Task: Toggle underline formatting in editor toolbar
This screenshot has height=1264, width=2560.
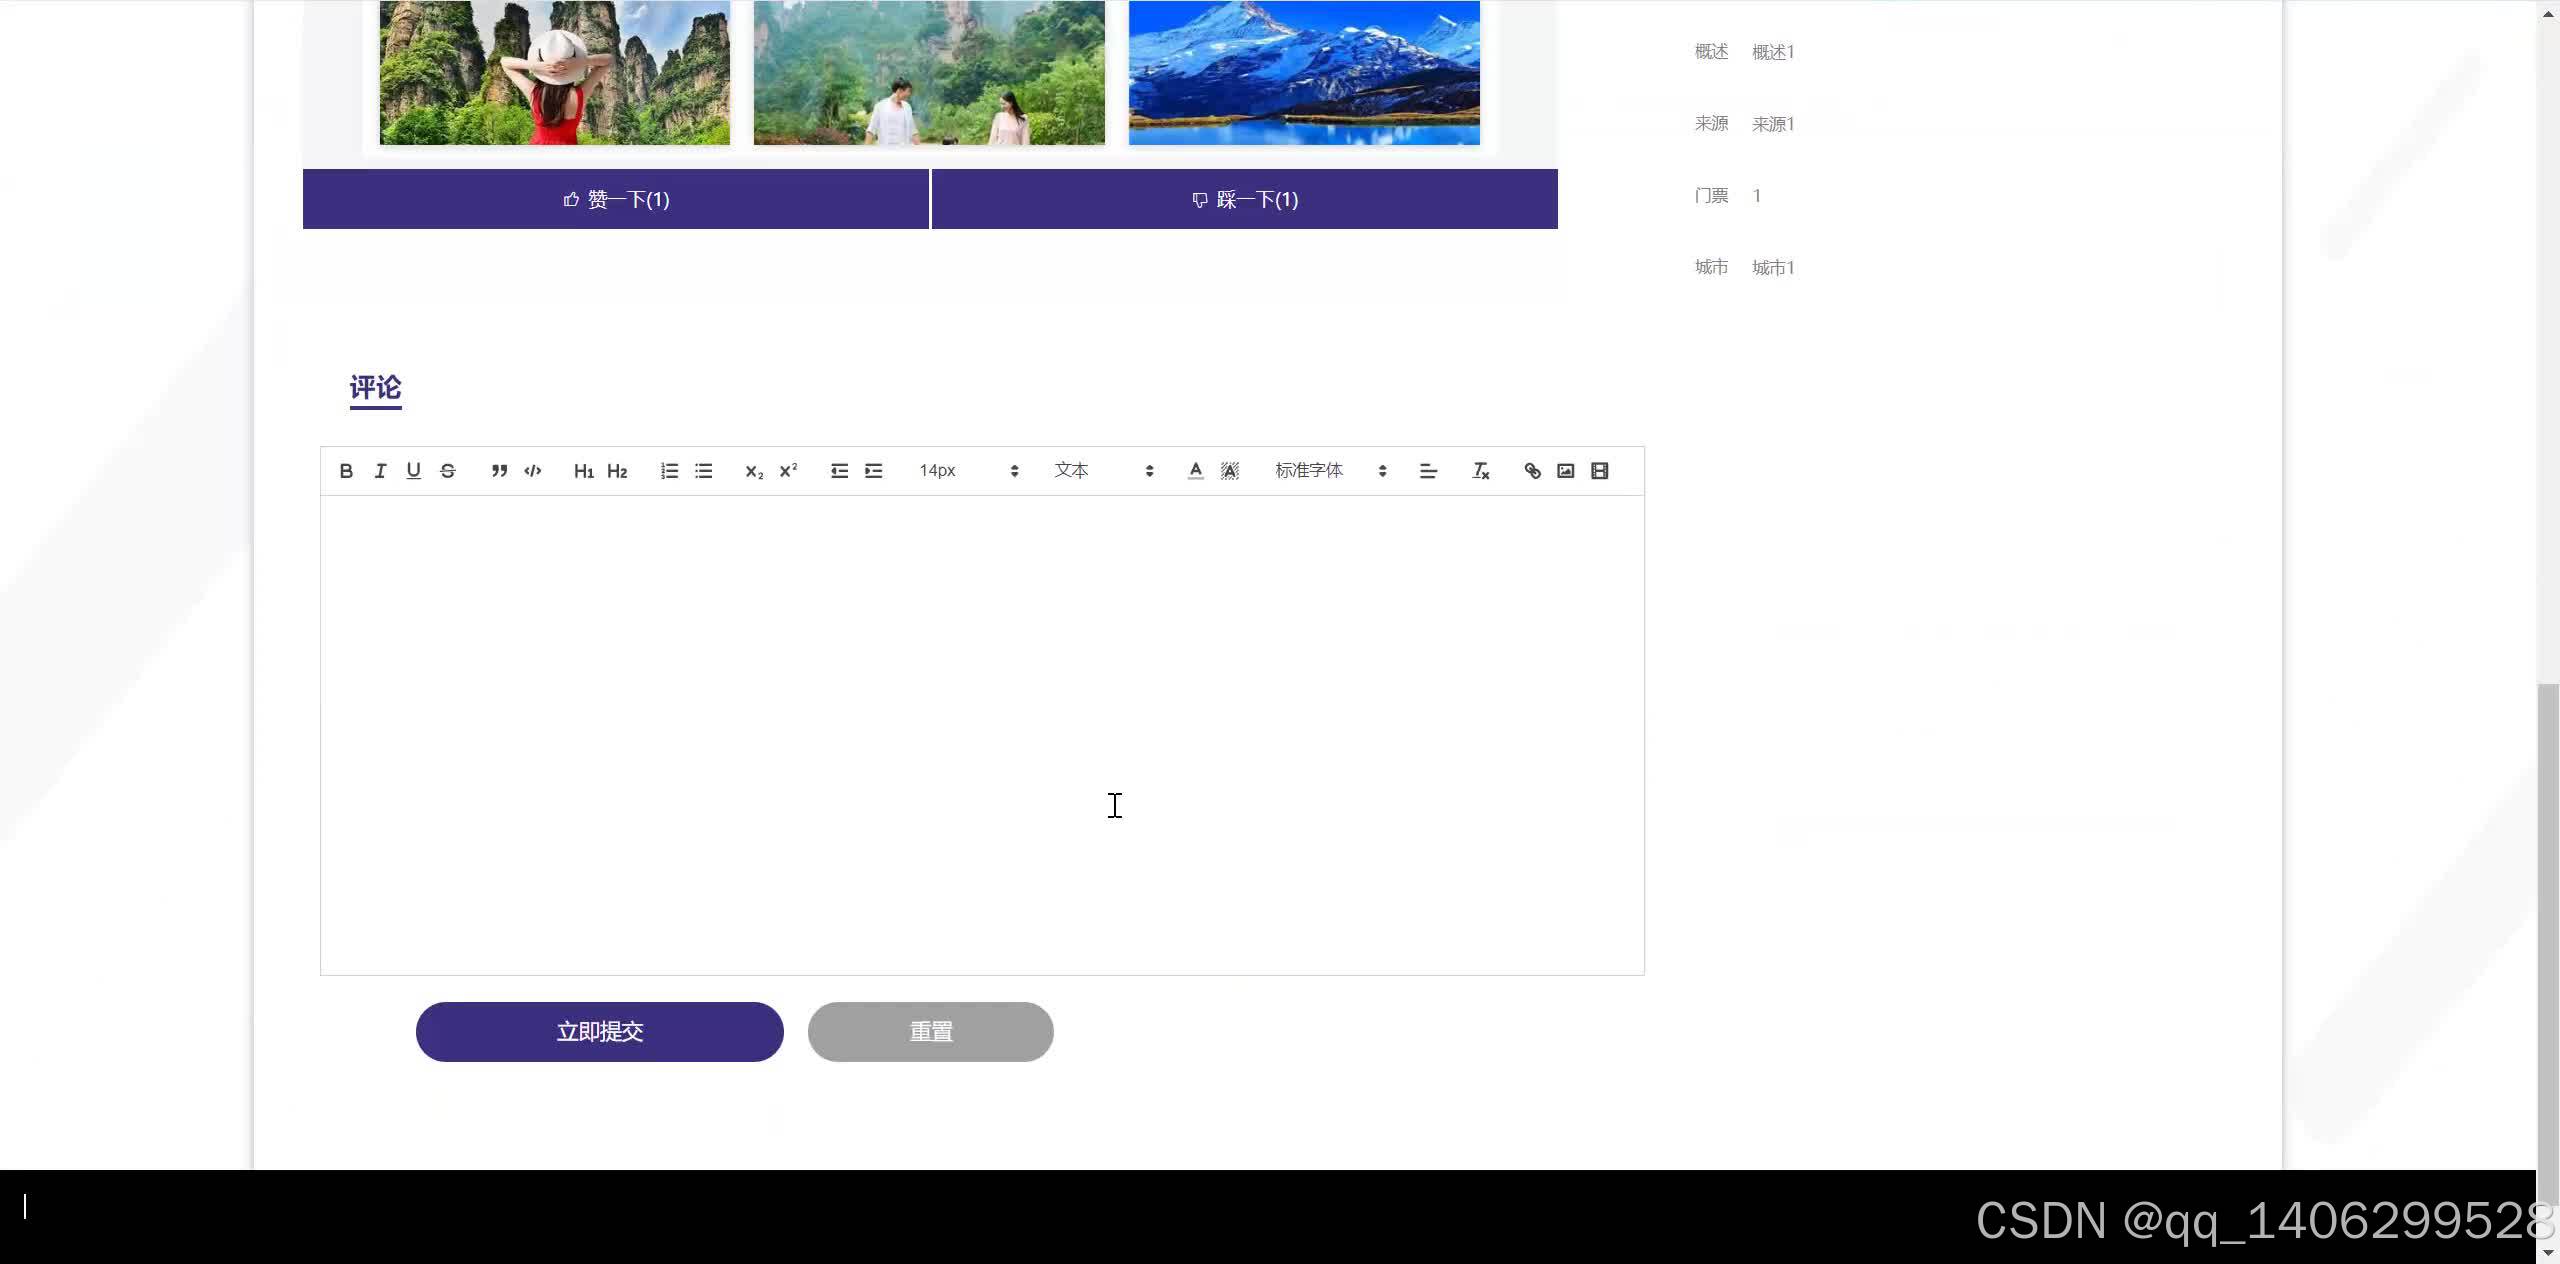Action: pos(414,471)
